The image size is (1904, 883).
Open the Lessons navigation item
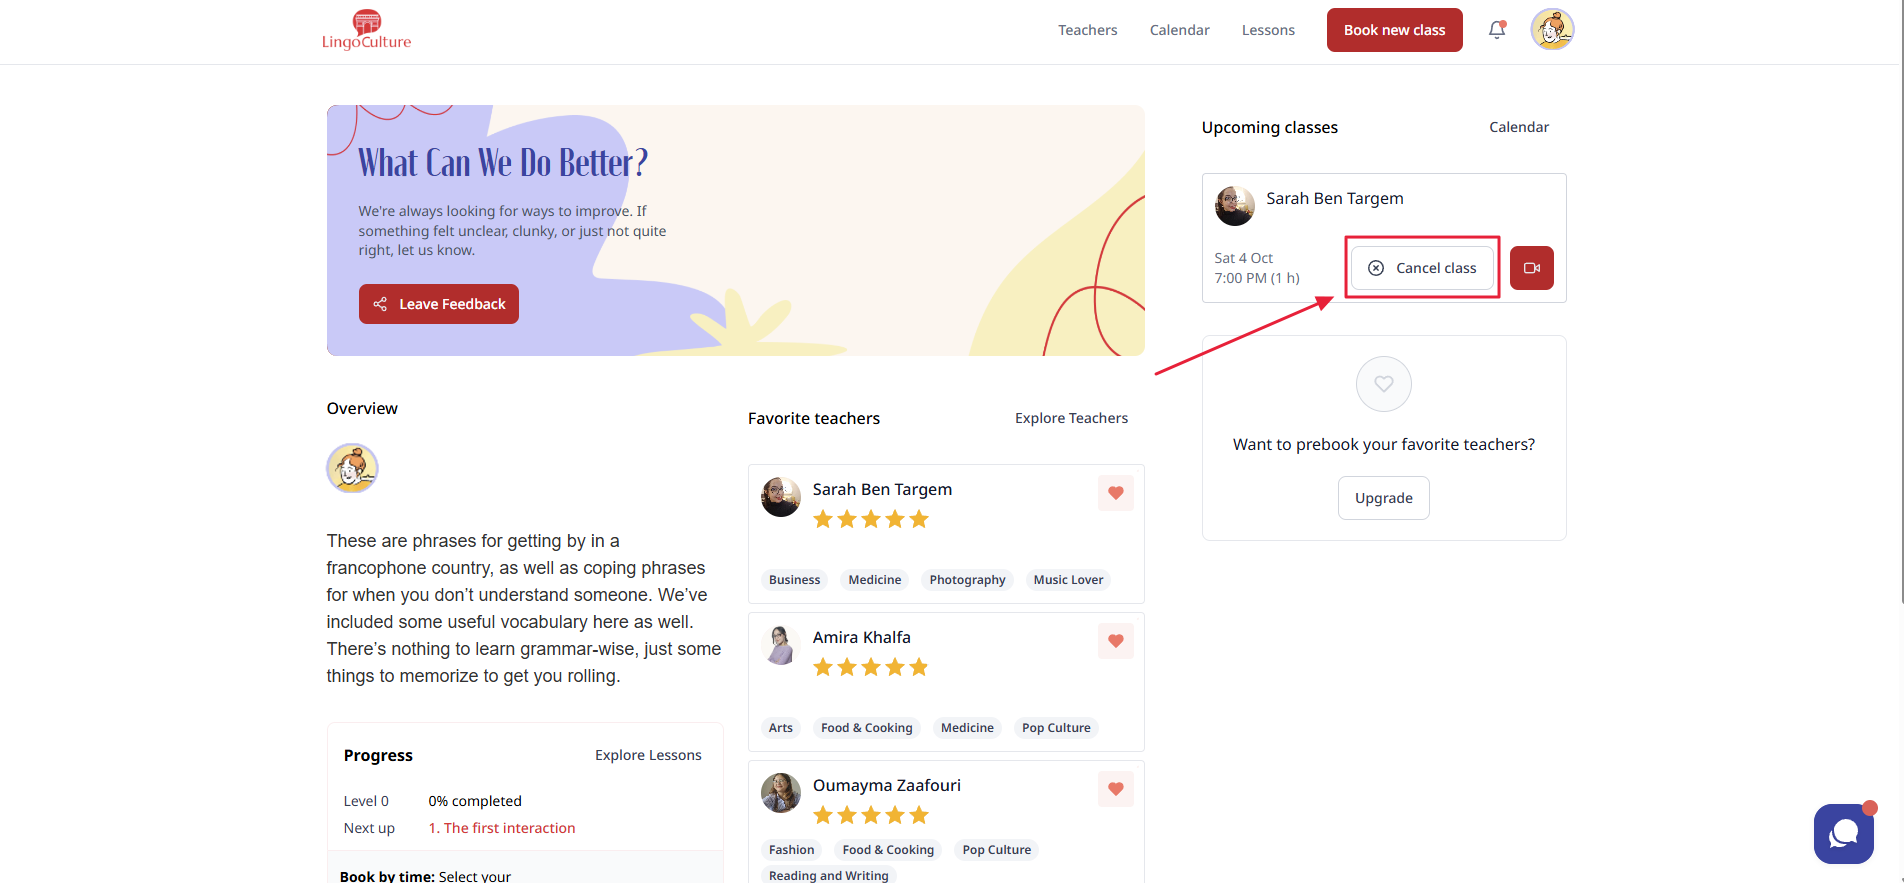pyautogui.click(x=1268, y=30)
